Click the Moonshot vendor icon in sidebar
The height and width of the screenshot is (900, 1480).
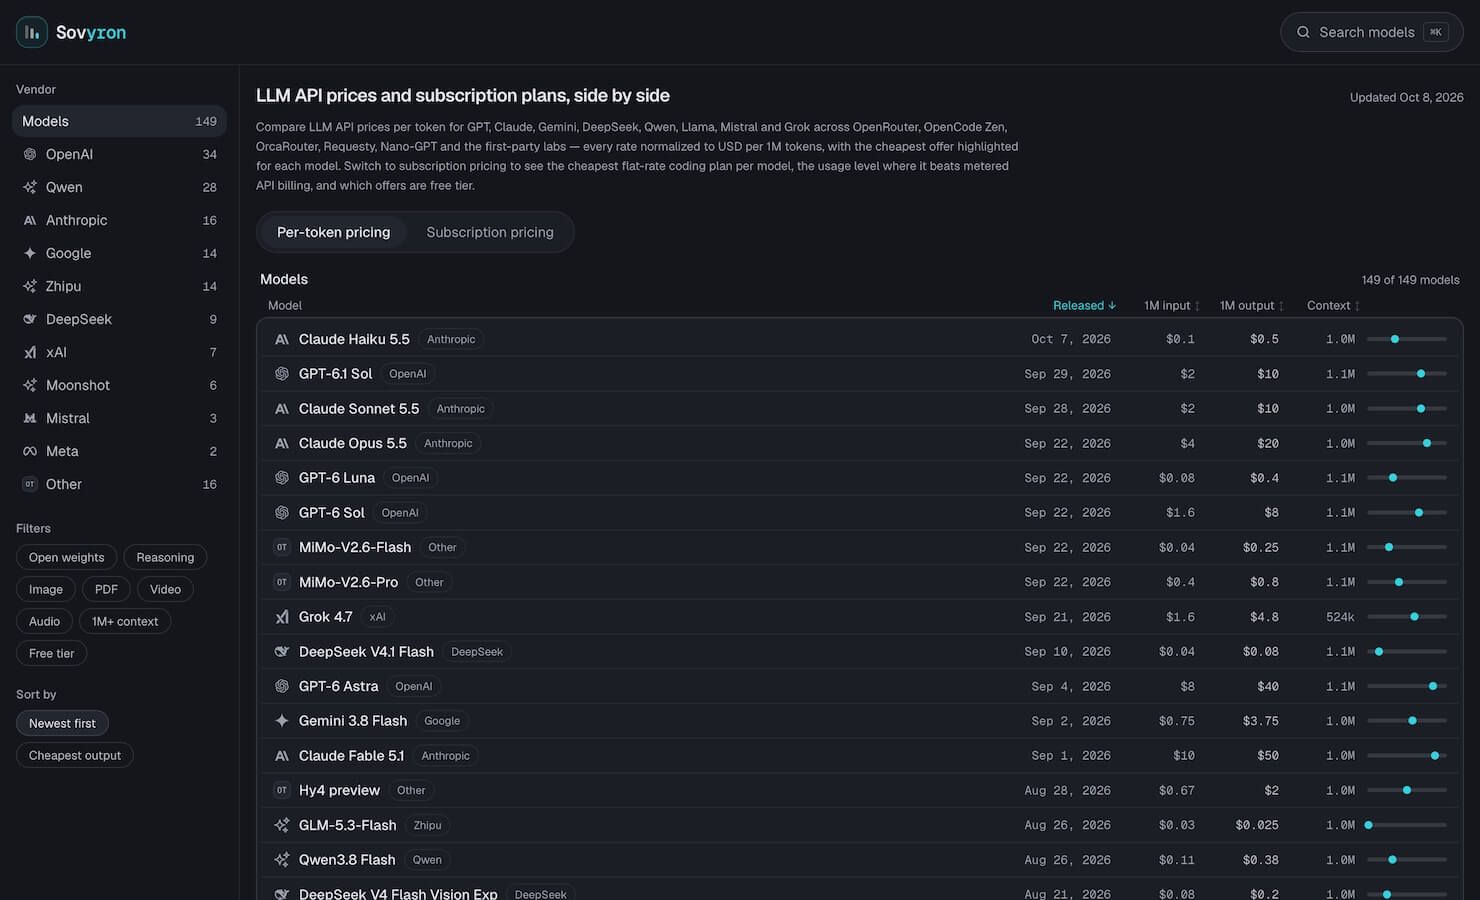[30, 385]
